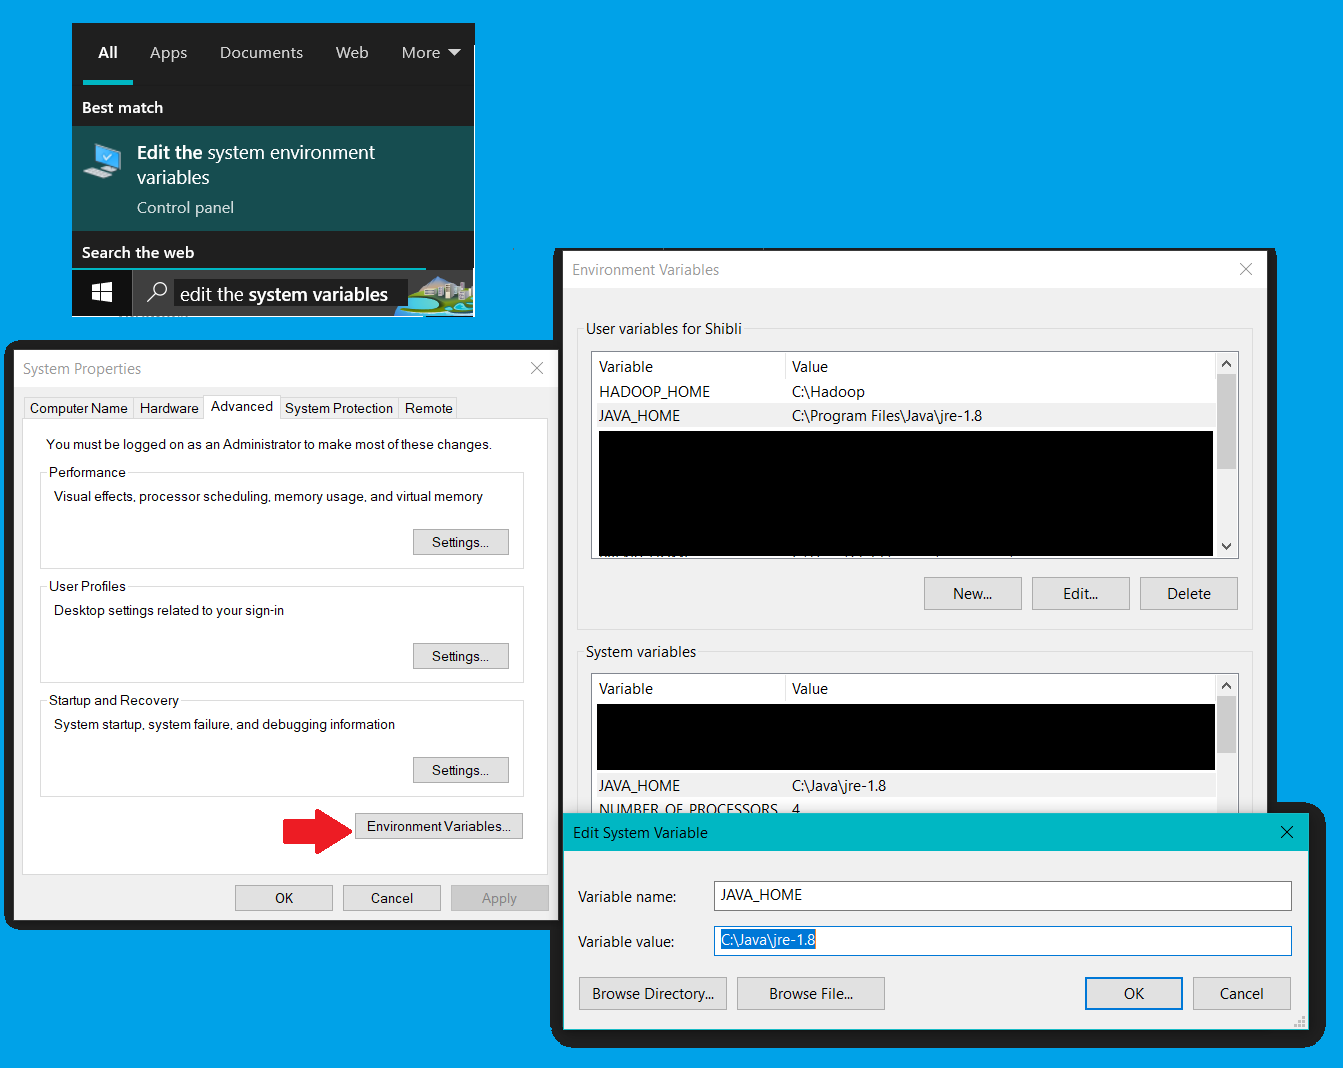The height and width of the screenshot is (1068, 1343).
Task: Click the Environment Variables button
Action: [439, 826]
